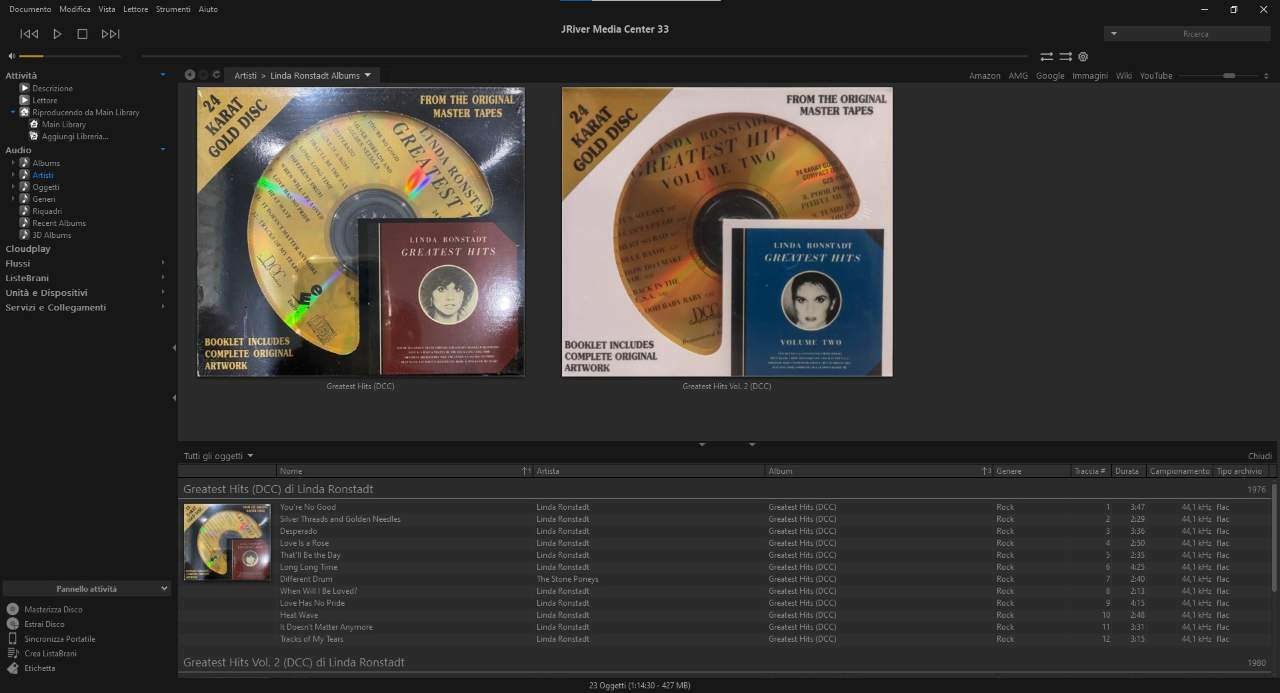Click the Stop playback button
The width and height of the screenshot is (1280, 693).
tap(82, 34)
